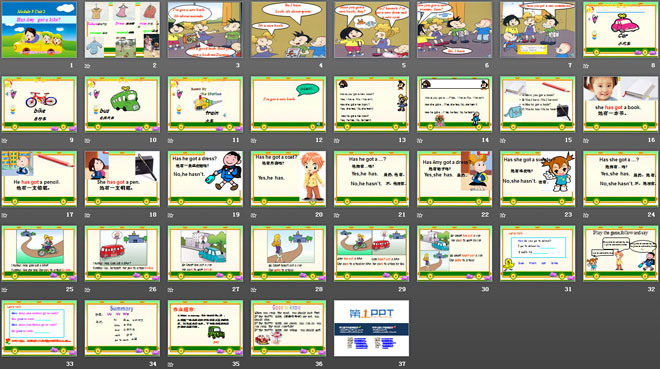Click the animation star under slide 9
This screenshot has height=369, width=660.
pyautogui.click(x=5, y=141)
